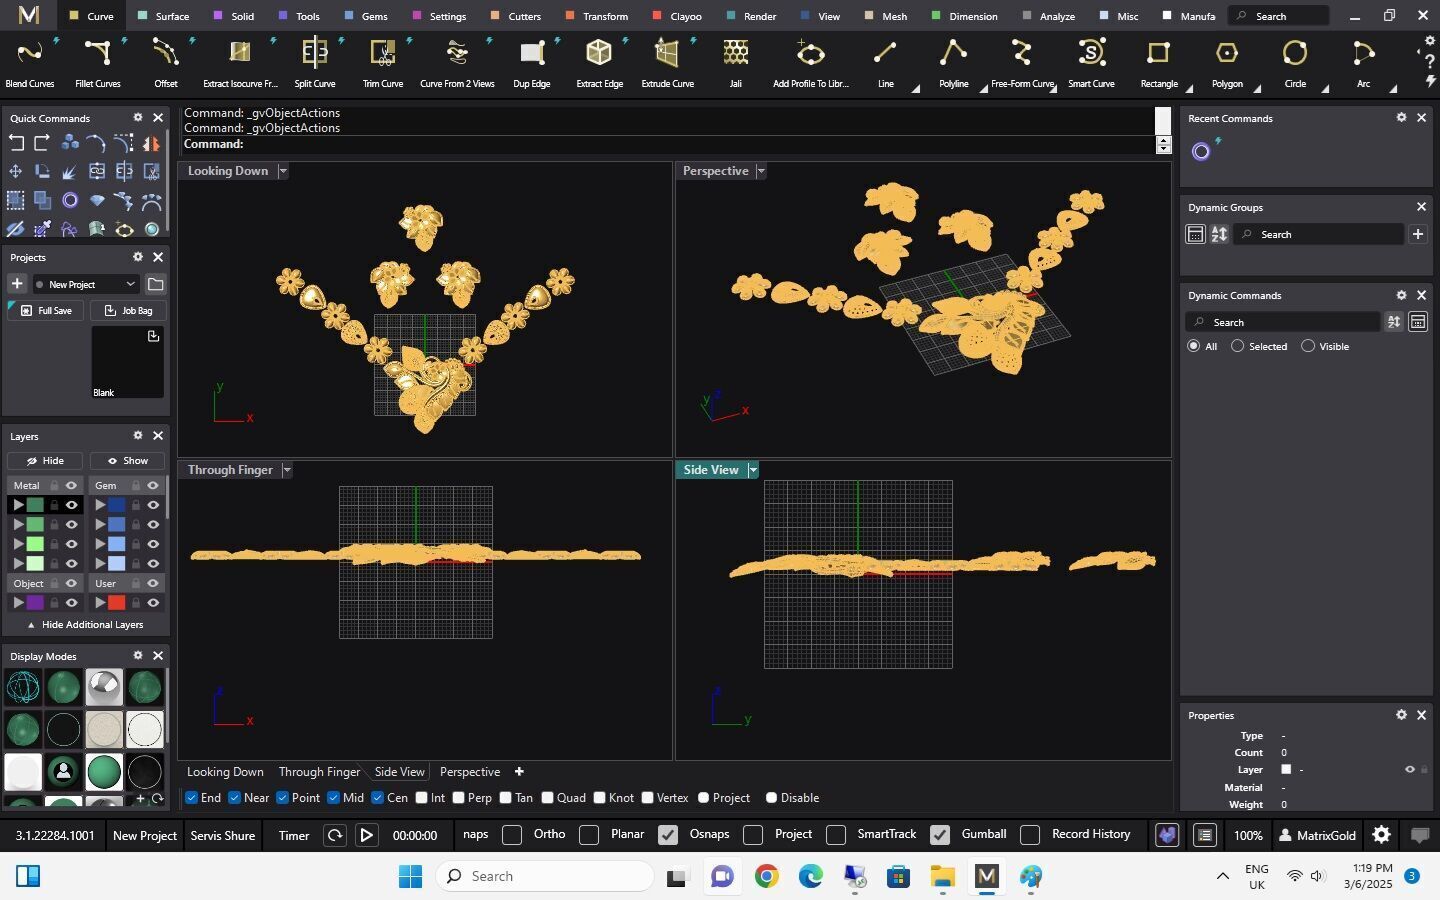
Task: Open the New Project dropdown
Action: (85, 284)
